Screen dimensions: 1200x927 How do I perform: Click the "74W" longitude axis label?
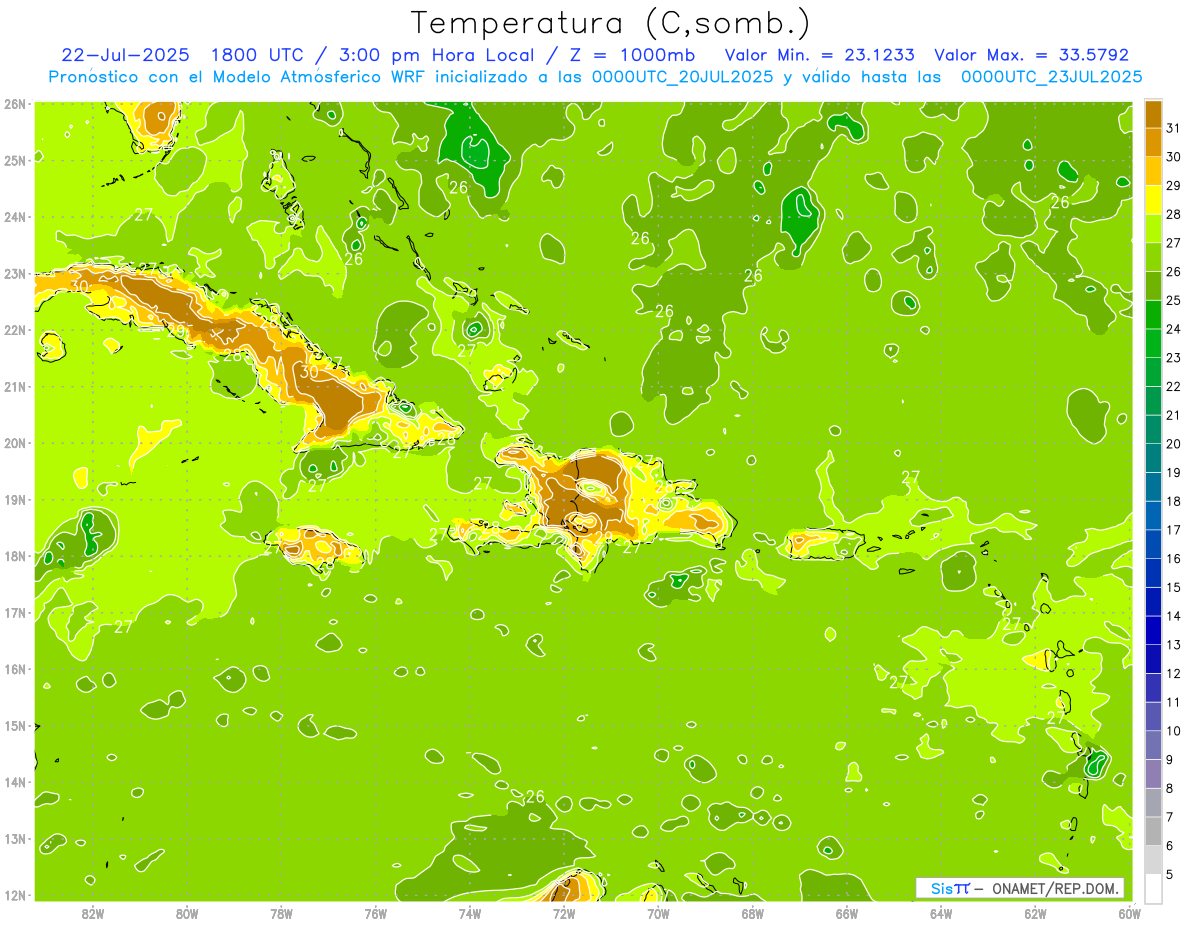click(x=470, y=913)
